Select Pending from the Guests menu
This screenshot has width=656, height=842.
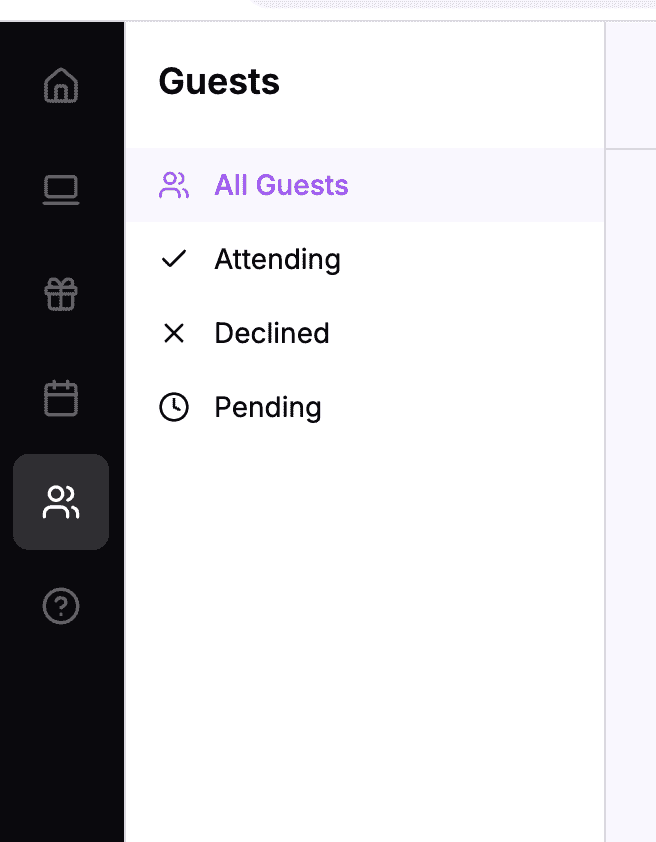(x=267, y=407)
